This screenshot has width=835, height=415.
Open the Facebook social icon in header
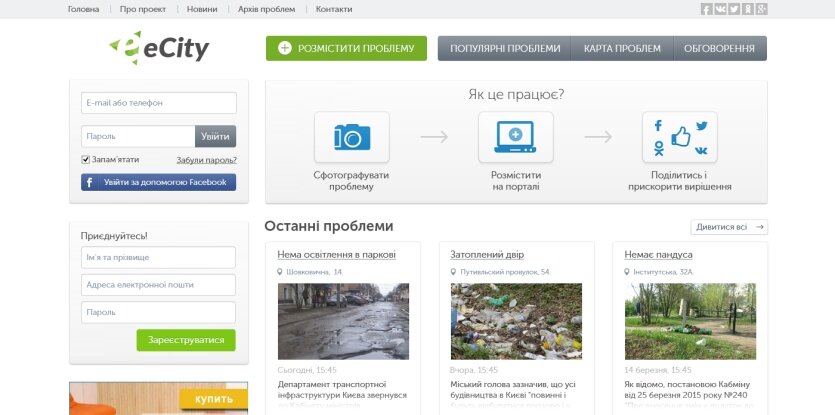pyautogui.click(x=706, y=9)
